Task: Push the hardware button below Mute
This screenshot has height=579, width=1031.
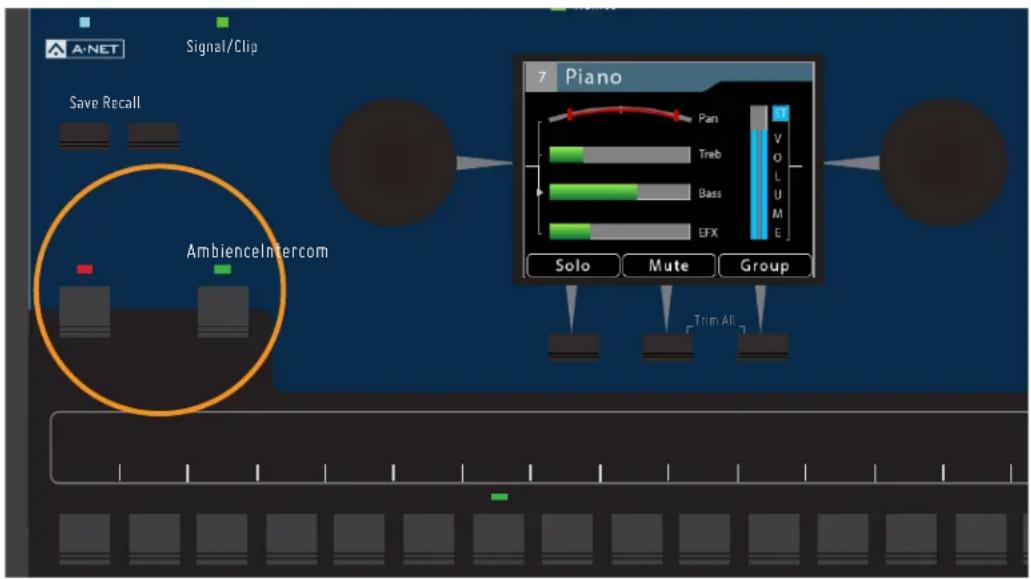Action: coord(667,346)
